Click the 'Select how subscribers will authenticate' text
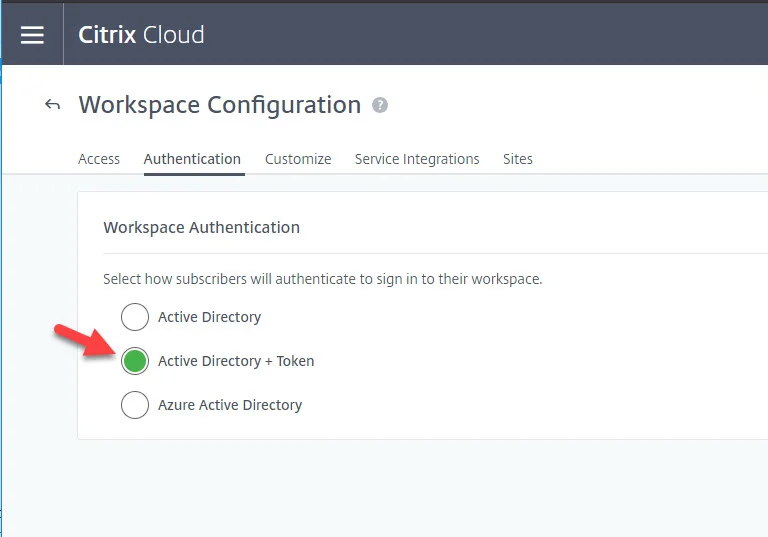768x537 pixels. (323, 279)
